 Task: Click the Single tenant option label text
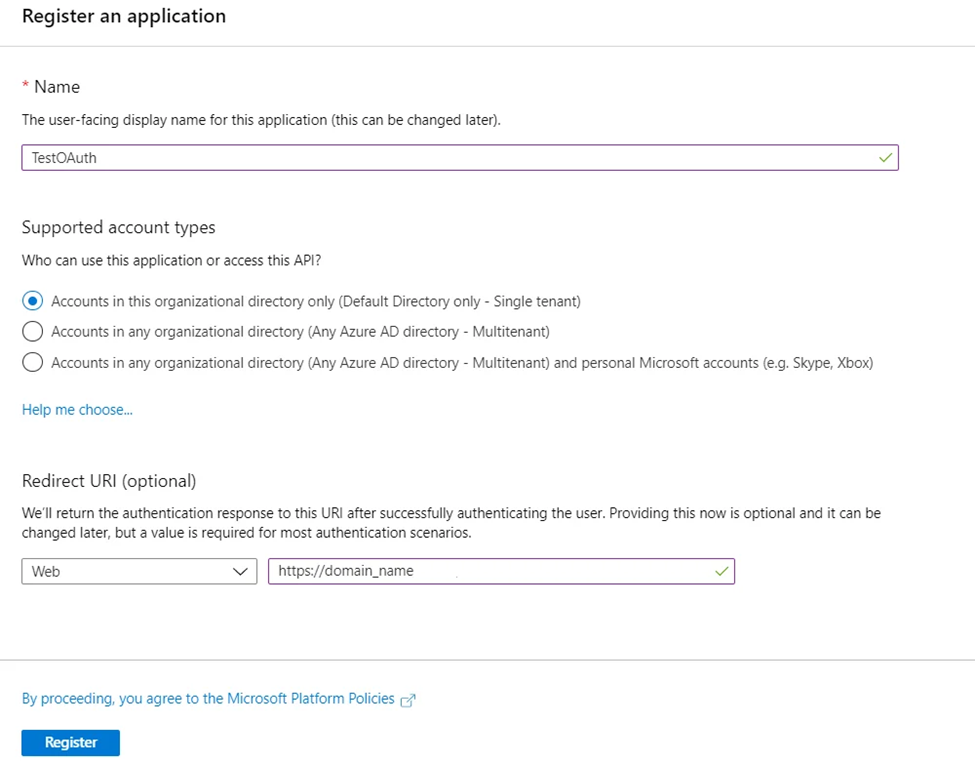[316, 302]
